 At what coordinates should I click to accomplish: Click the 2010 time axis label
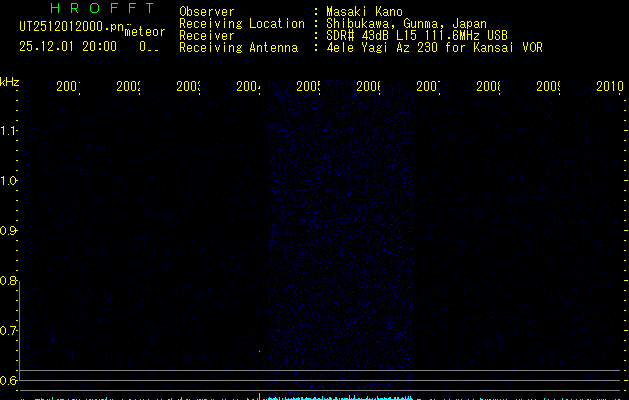(610, 86)
